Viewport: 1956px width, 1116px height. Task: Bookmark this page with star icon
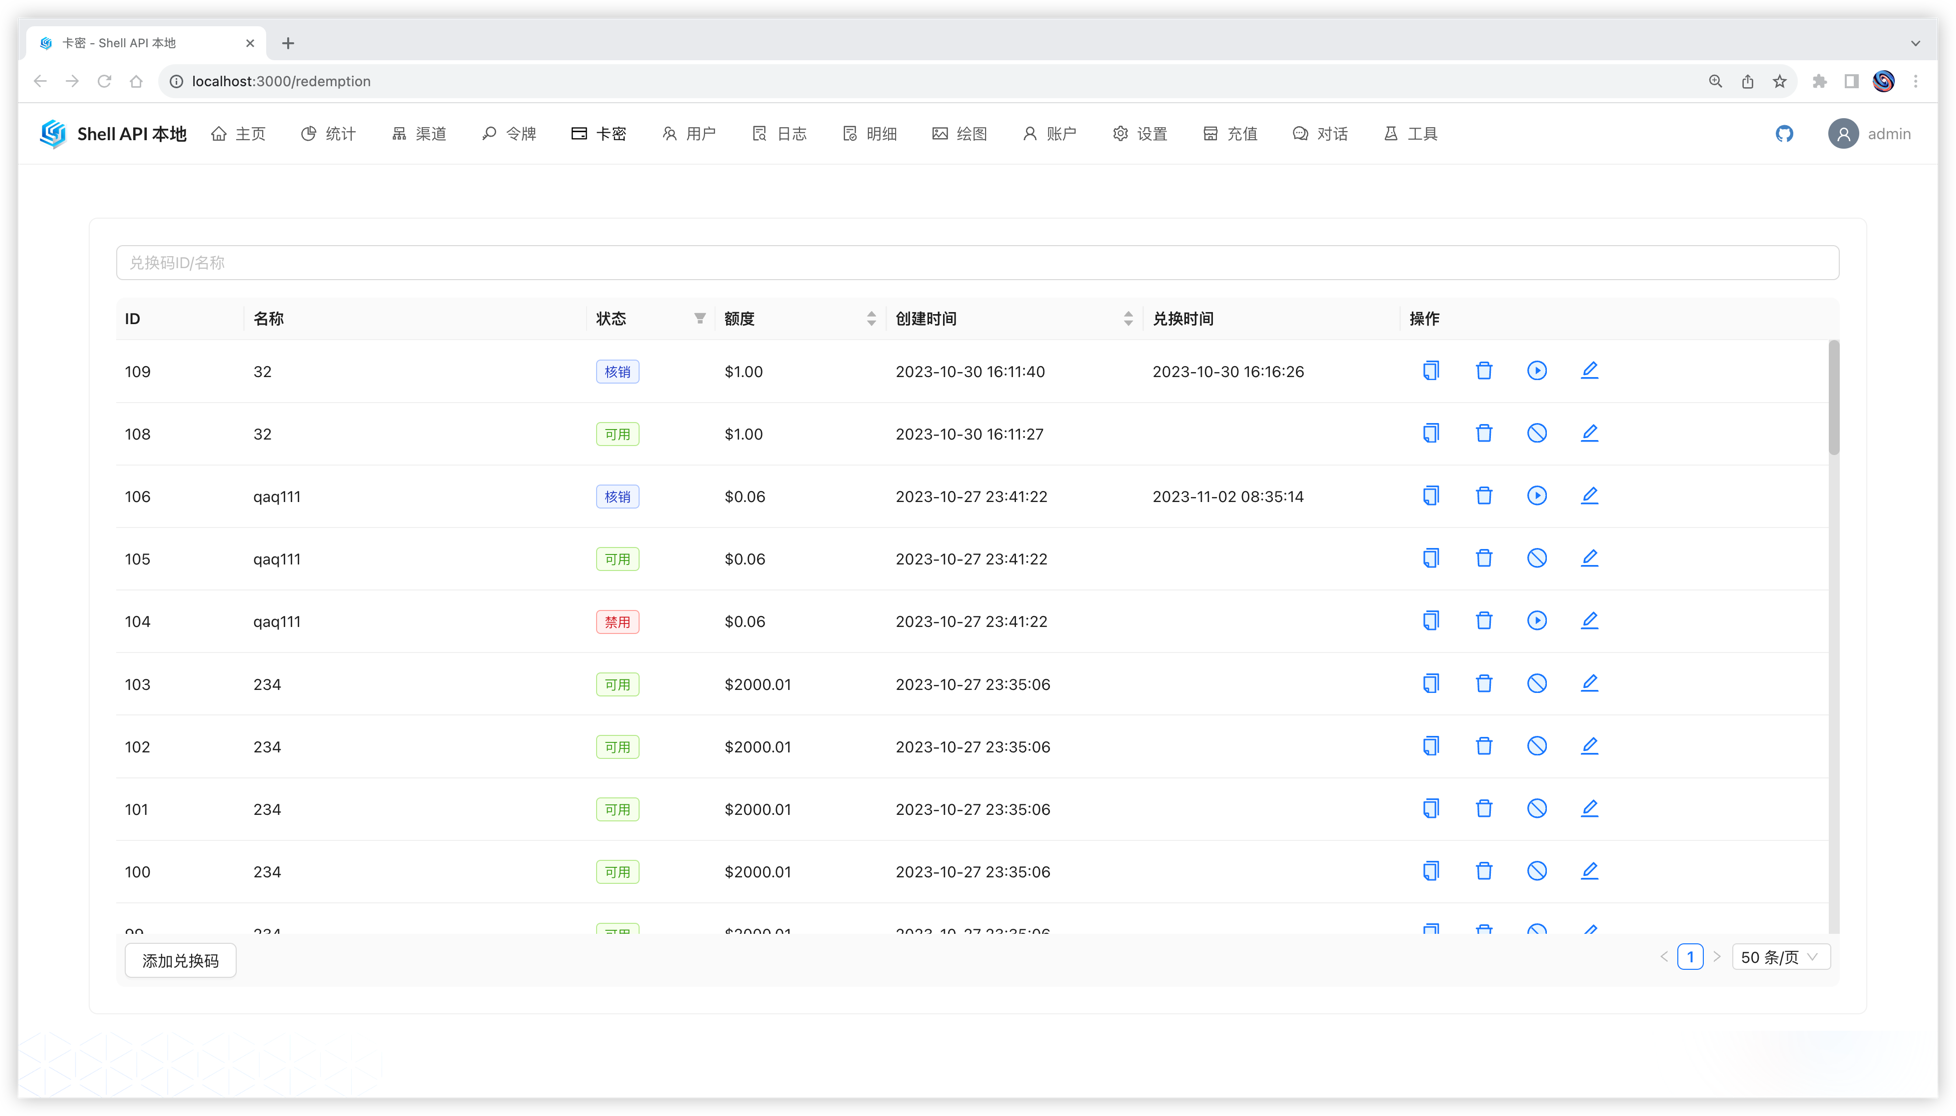pos(1779,82)
